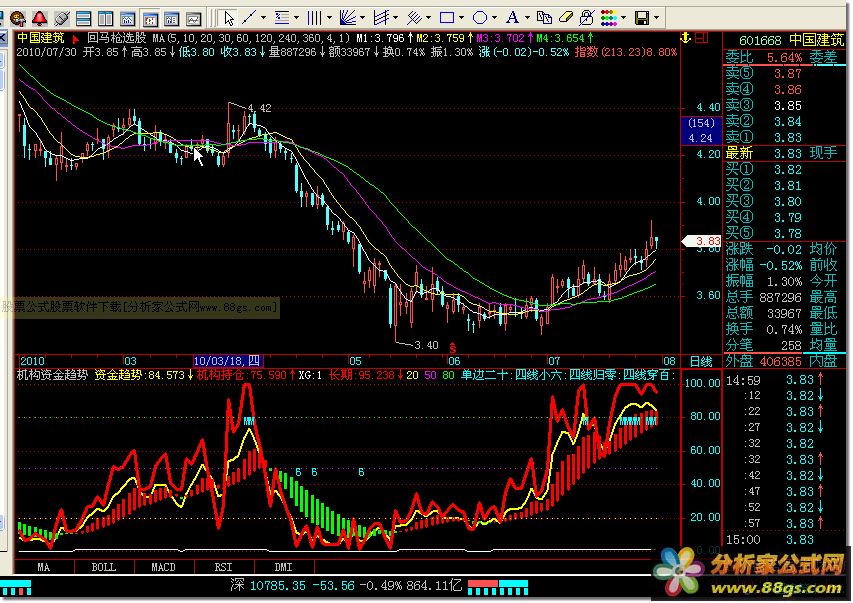Expand the save icon dropdown arrow
Image resolution: width=853 pixels, height=603 pixels.
coord(657,17)
